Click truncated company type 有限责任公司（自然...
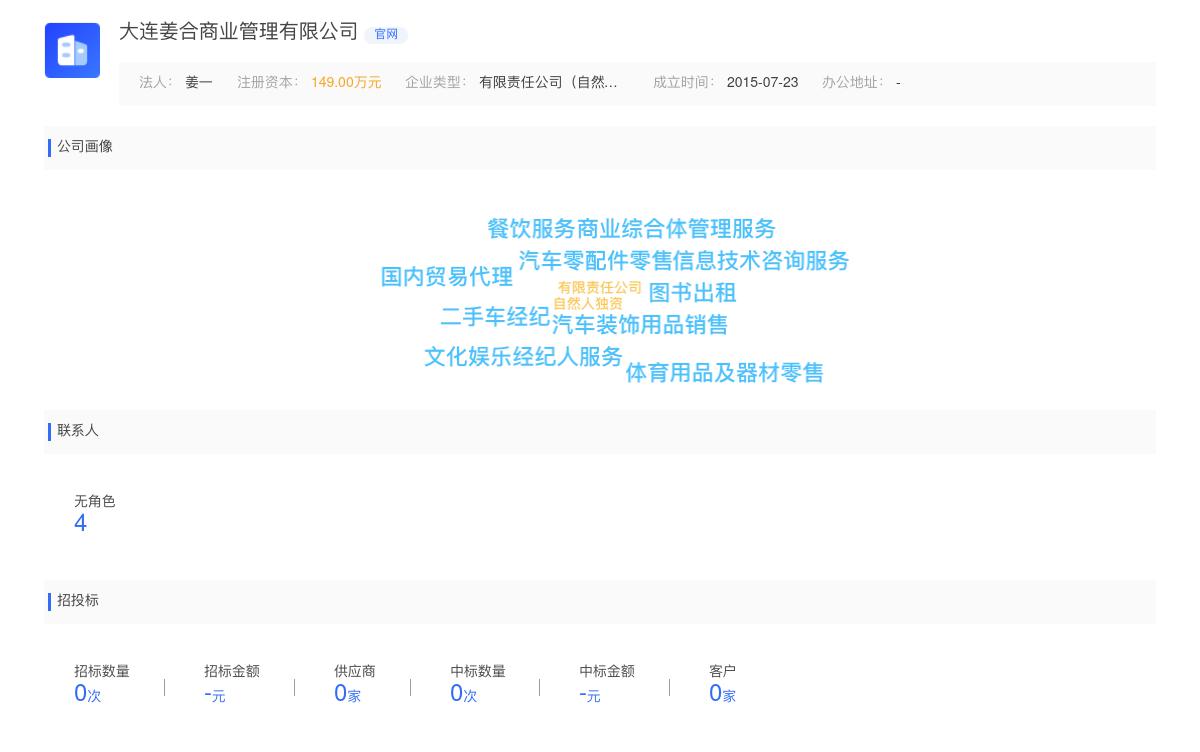The image size is (1200, 752). click(x=548, y=82)
